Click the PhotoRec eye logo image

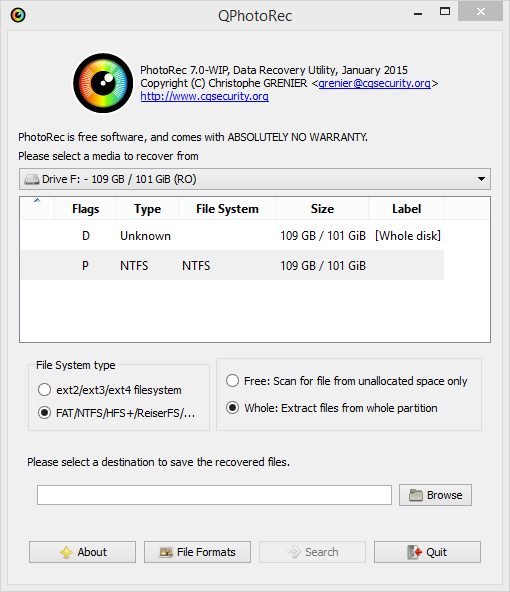point(103,83)
